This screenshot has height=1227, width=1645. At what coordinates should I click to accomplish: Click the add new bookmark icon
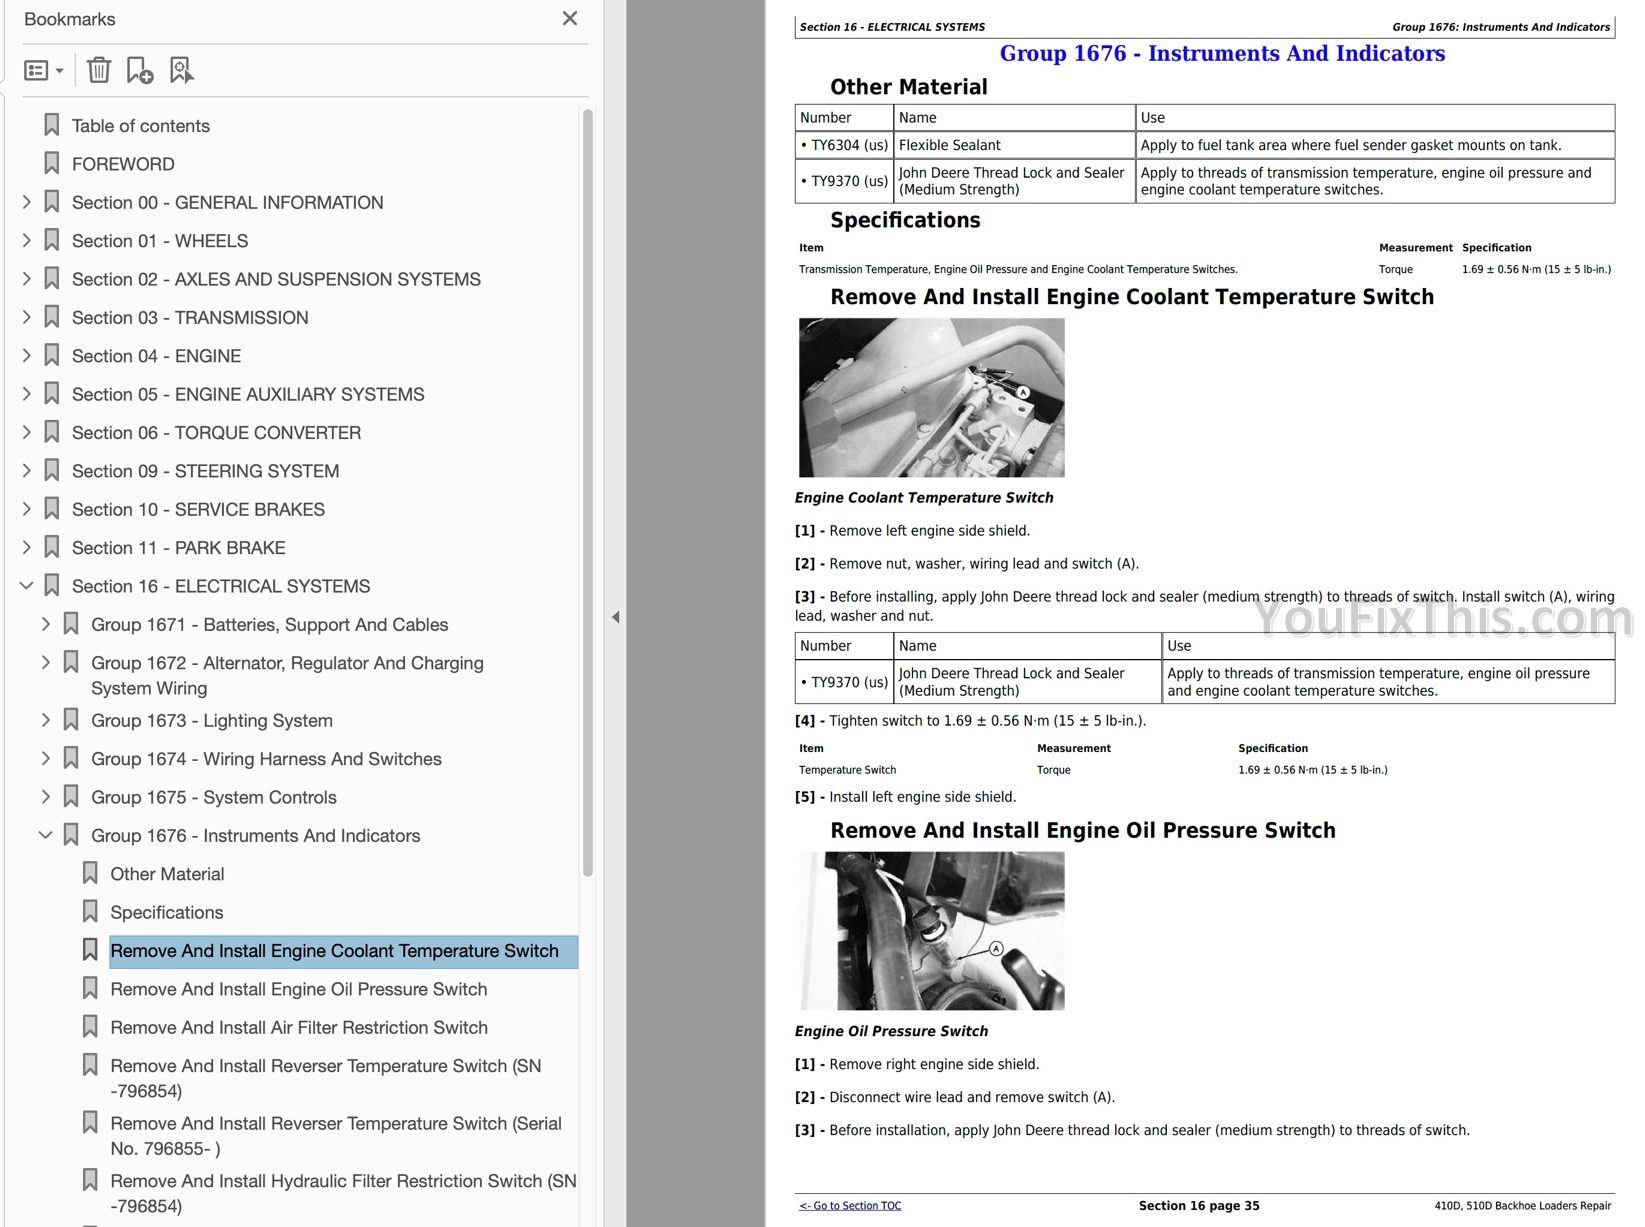coord(140,70)
